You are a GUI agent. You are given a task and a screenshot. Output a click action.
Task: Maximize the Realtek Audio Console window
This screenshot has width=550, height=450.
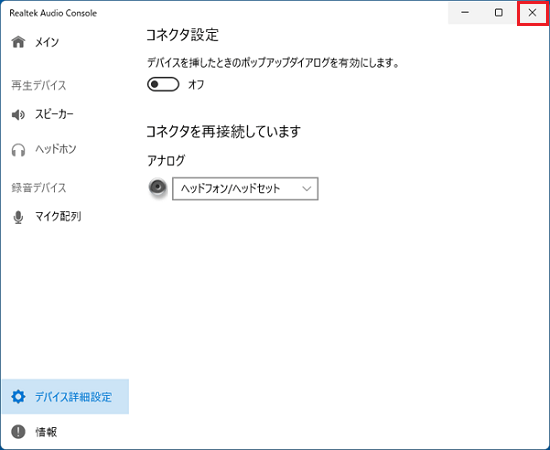[498, 13]
